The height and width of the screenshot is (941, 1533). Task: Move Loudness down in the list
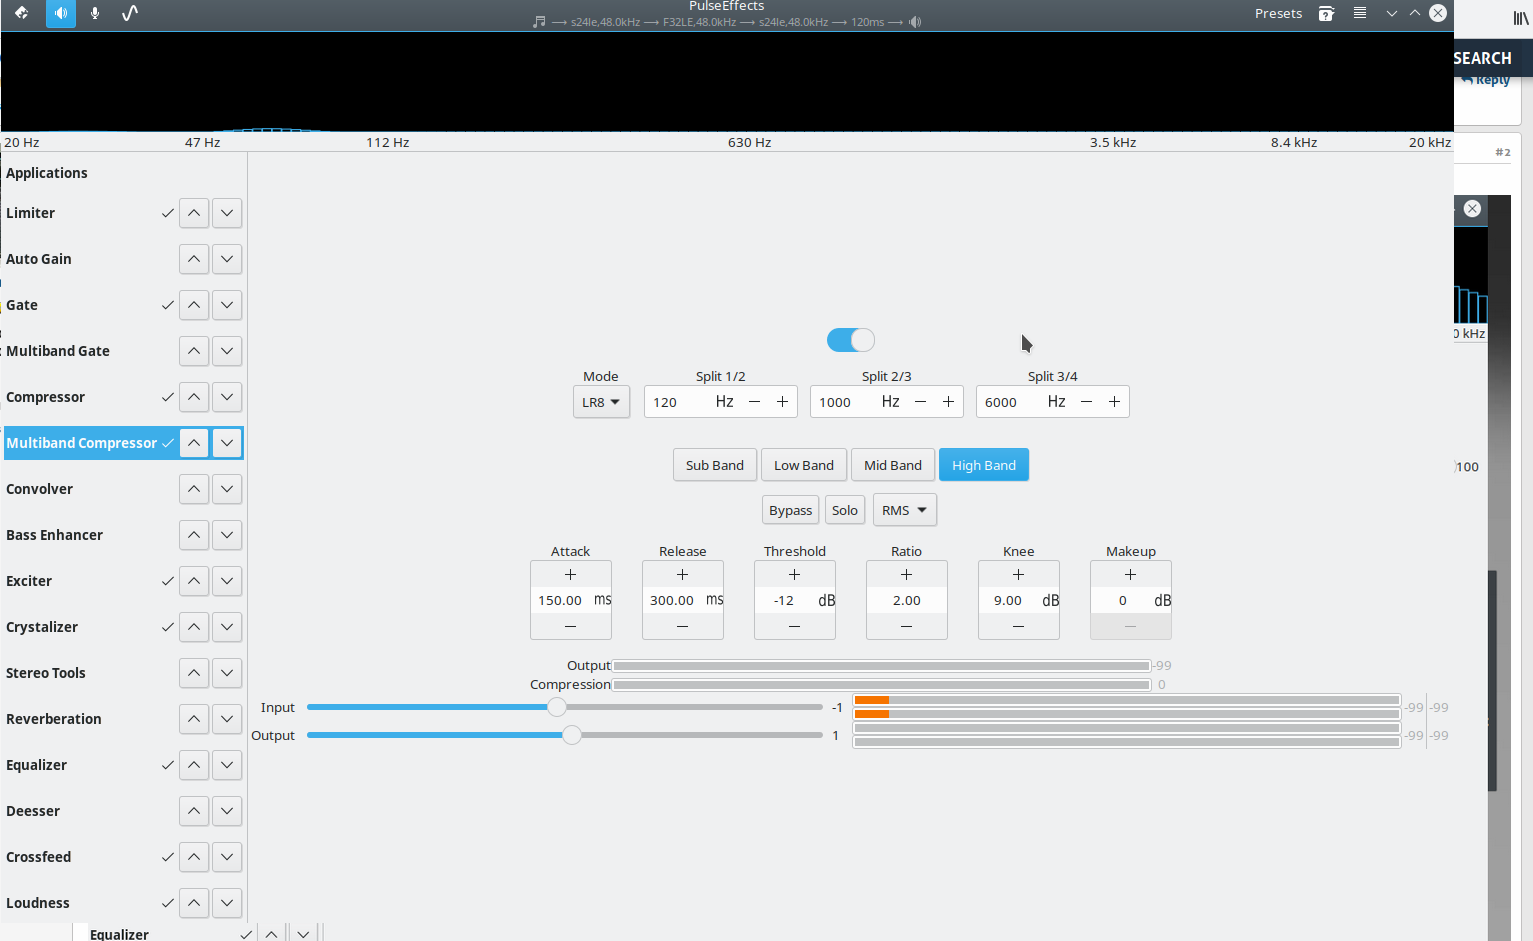point(227,903)
